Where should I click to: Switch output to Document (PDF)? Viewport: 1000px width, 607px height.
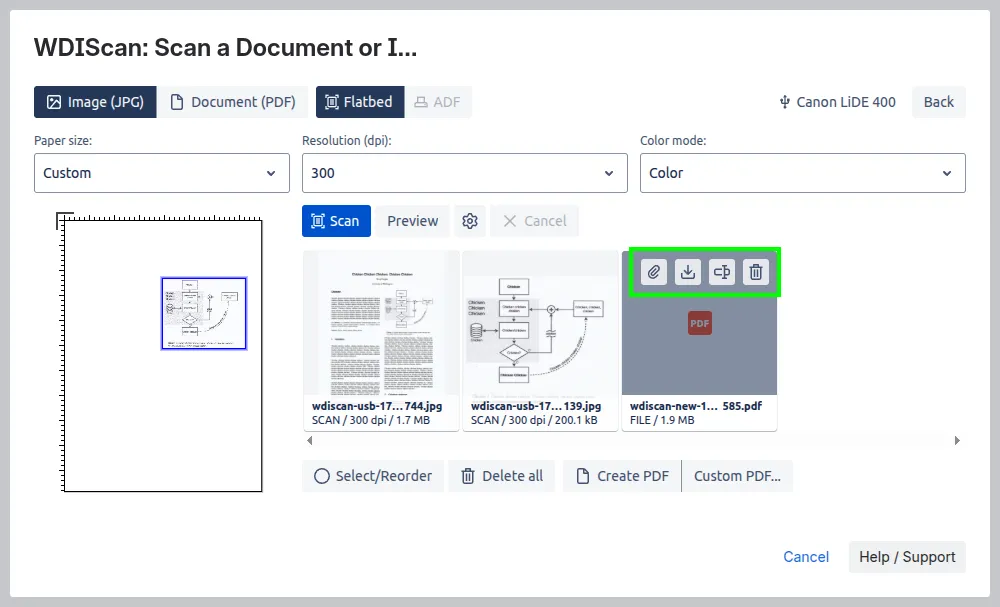tap(232, 102)
